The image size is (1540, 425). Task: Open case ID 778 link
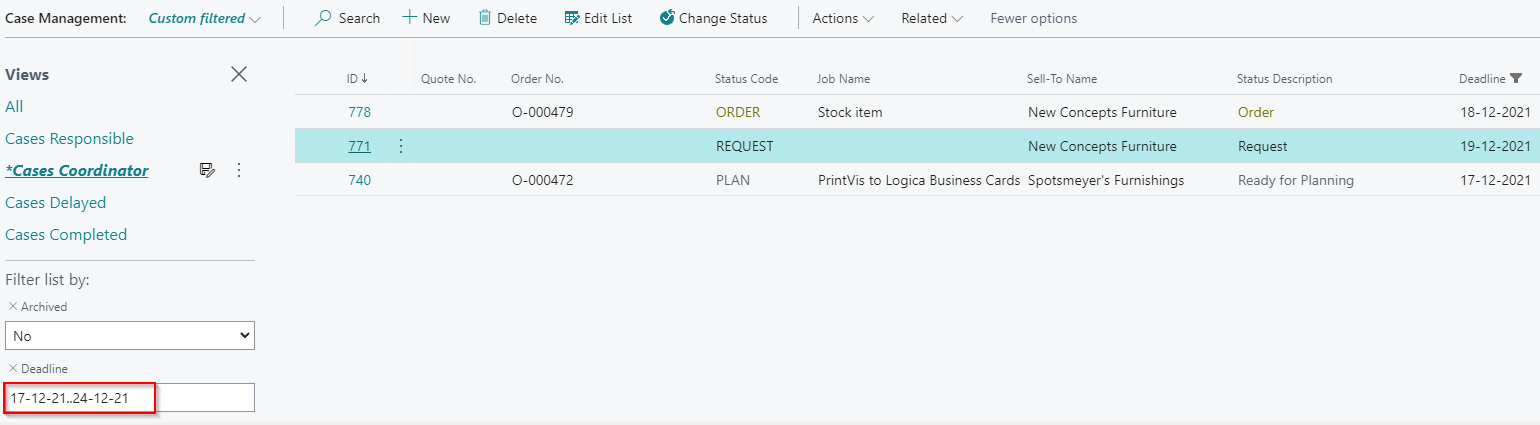point(359,112)
